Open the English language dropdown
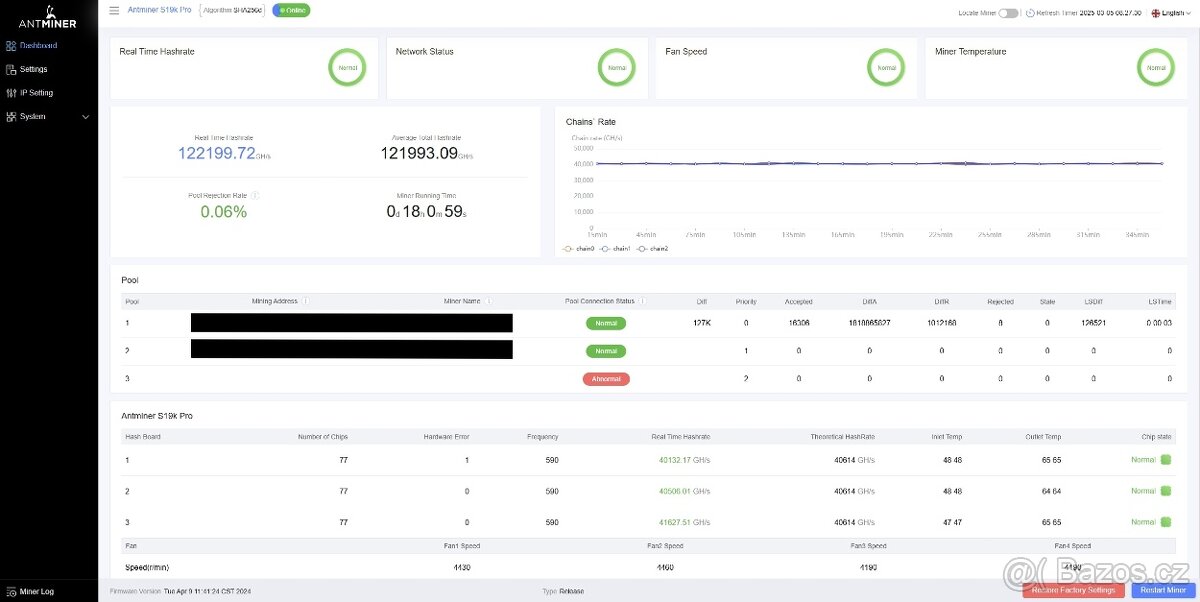Image resolution: width=1200 pixels, height=602 pixels. pyautogui.click(x=1172, y=13)
